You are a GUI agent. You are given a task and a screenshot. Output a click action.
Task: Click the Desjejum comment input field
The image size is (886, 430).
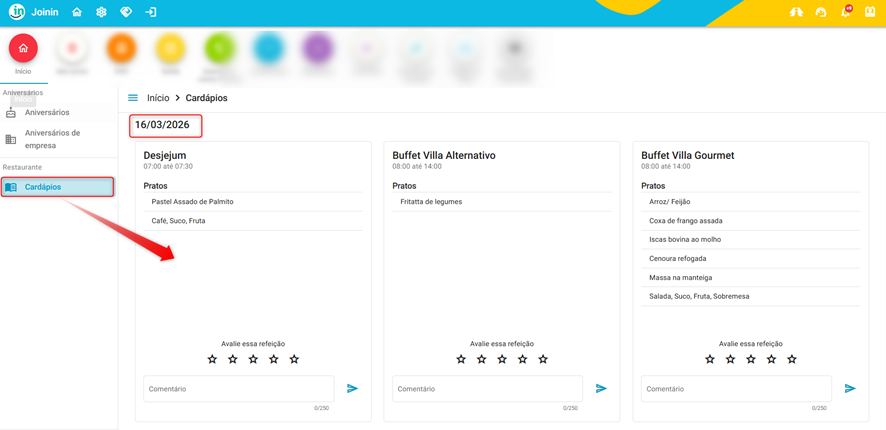(x=238, y=388)
